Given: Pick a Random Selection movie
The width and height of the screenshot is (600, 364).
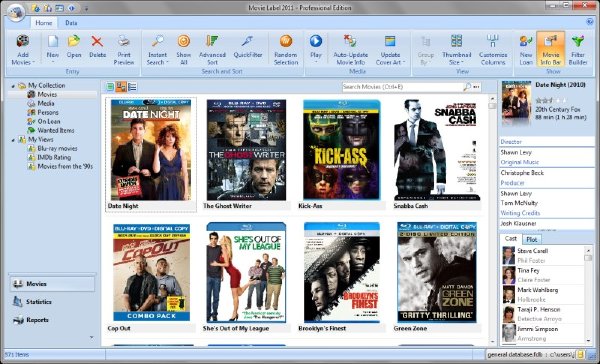Looking at the screenshot, I should 285,50.
